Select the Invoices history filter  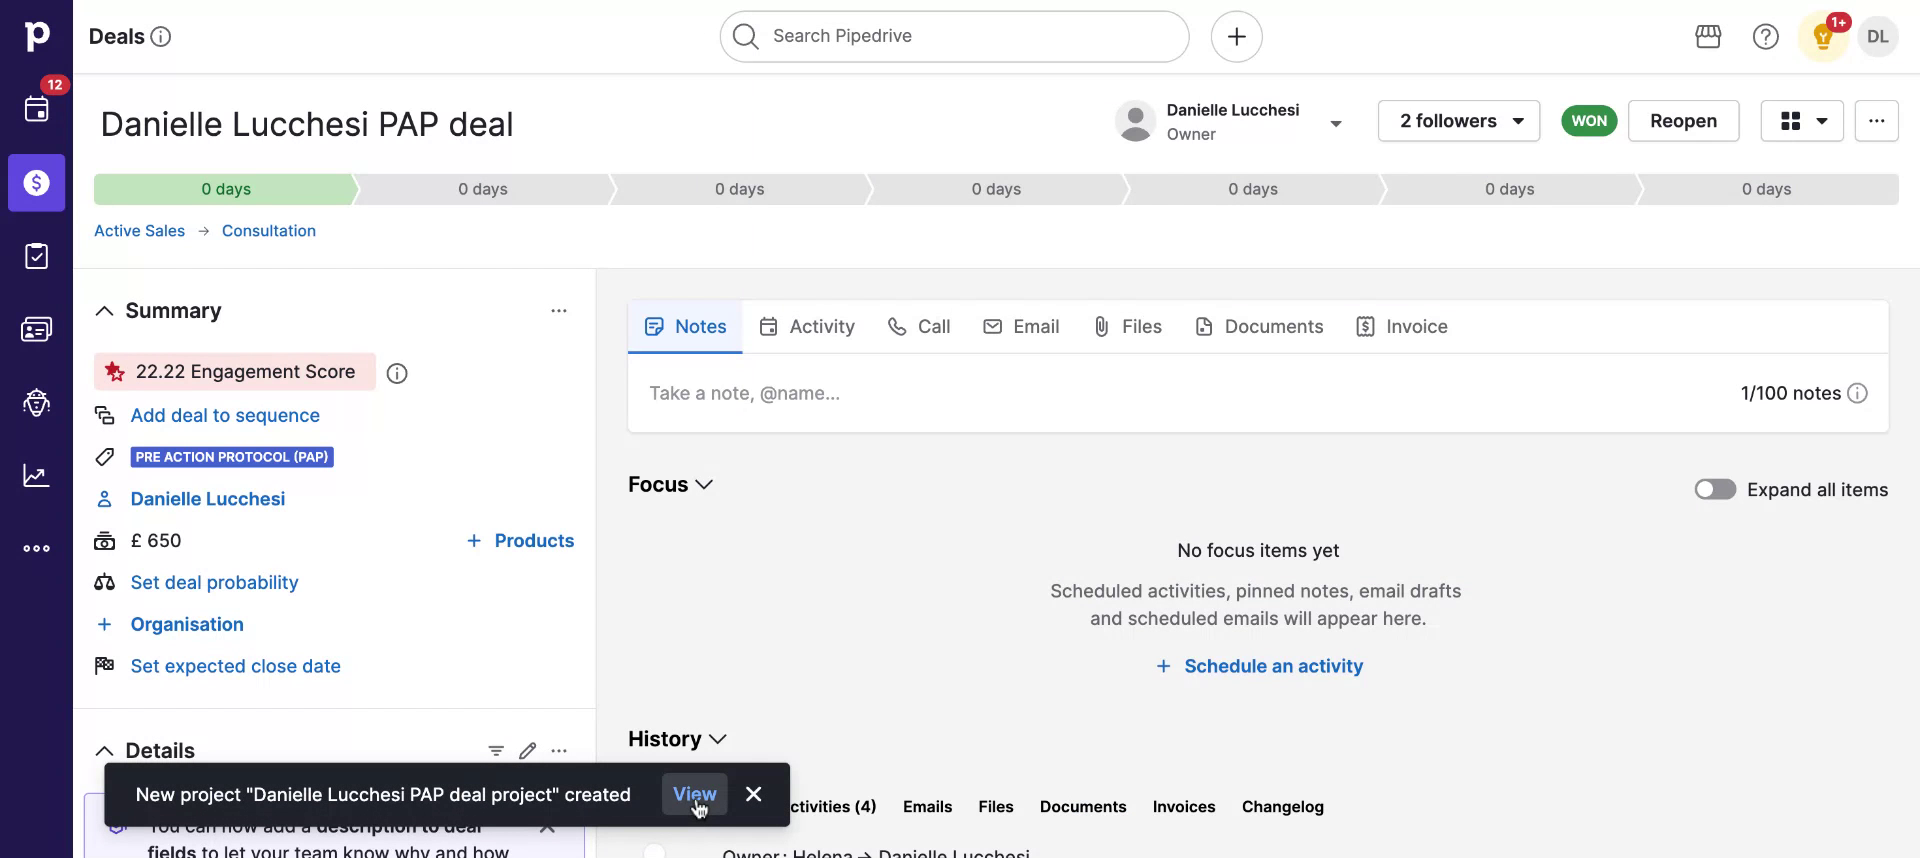pos(1183,807)
